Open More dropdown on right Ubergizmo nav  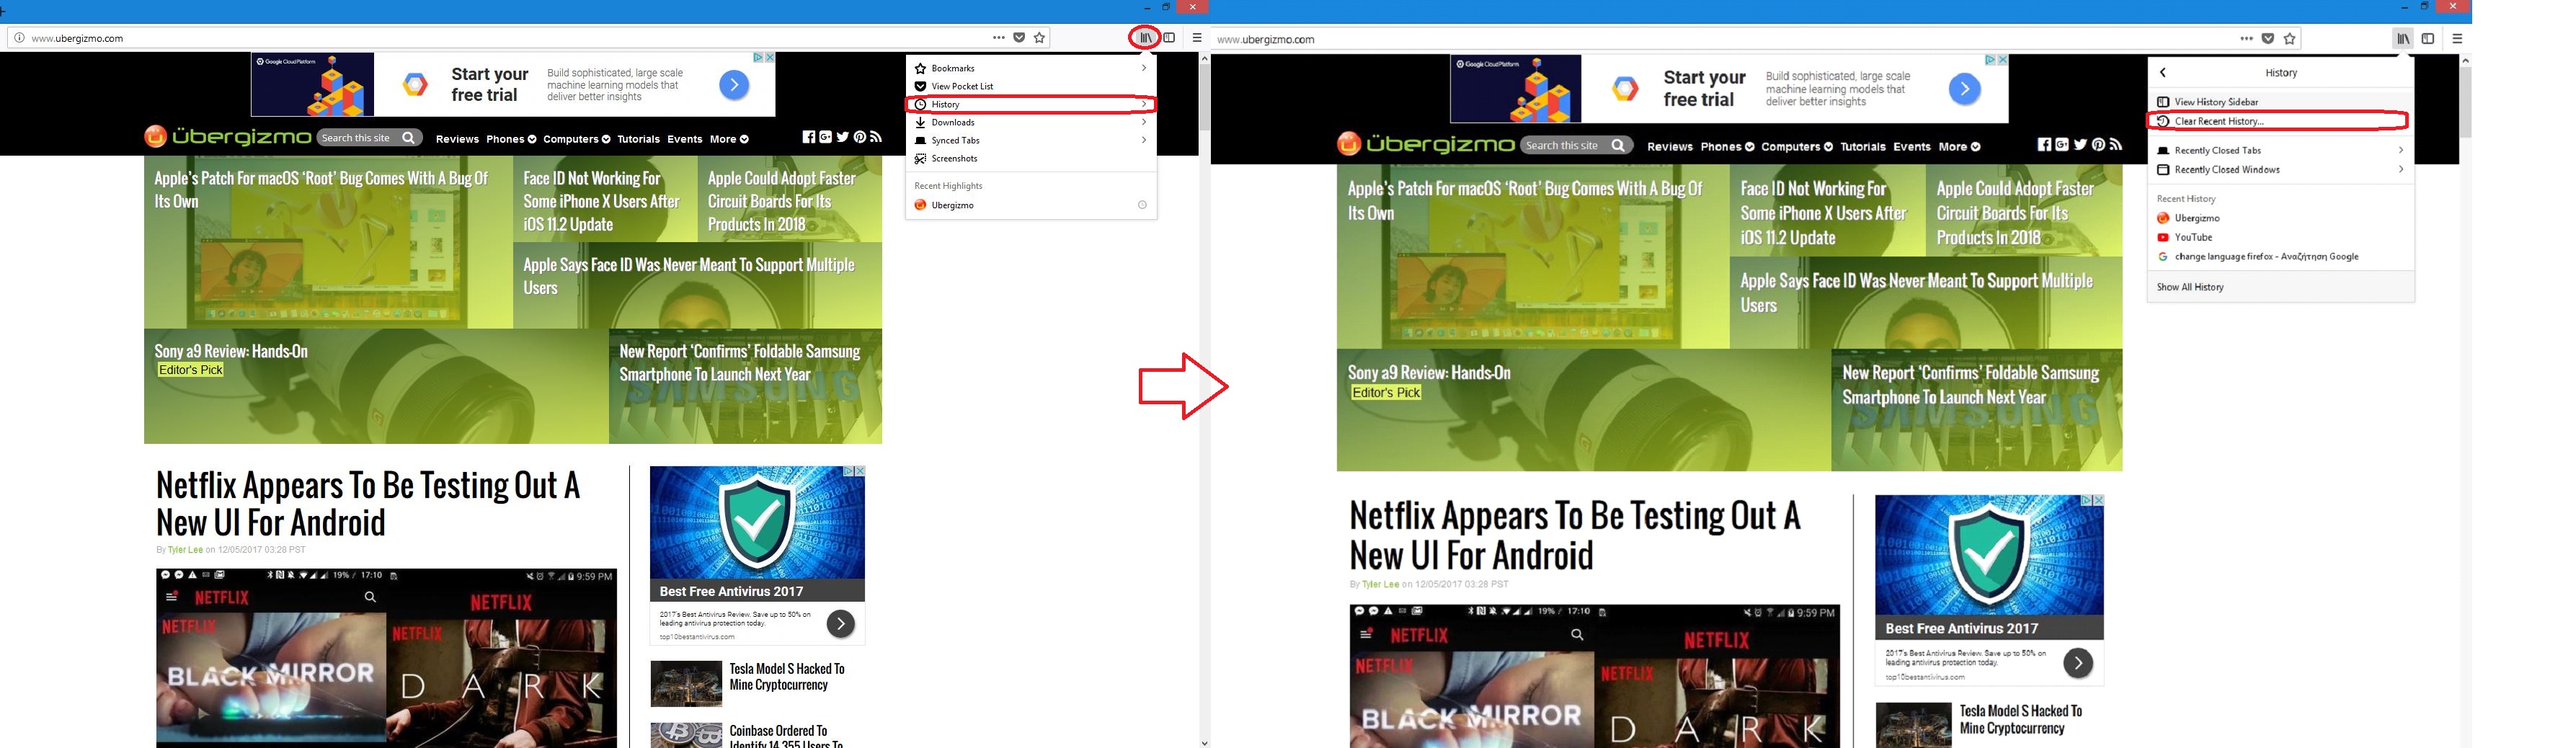(x=1959, y=147)
